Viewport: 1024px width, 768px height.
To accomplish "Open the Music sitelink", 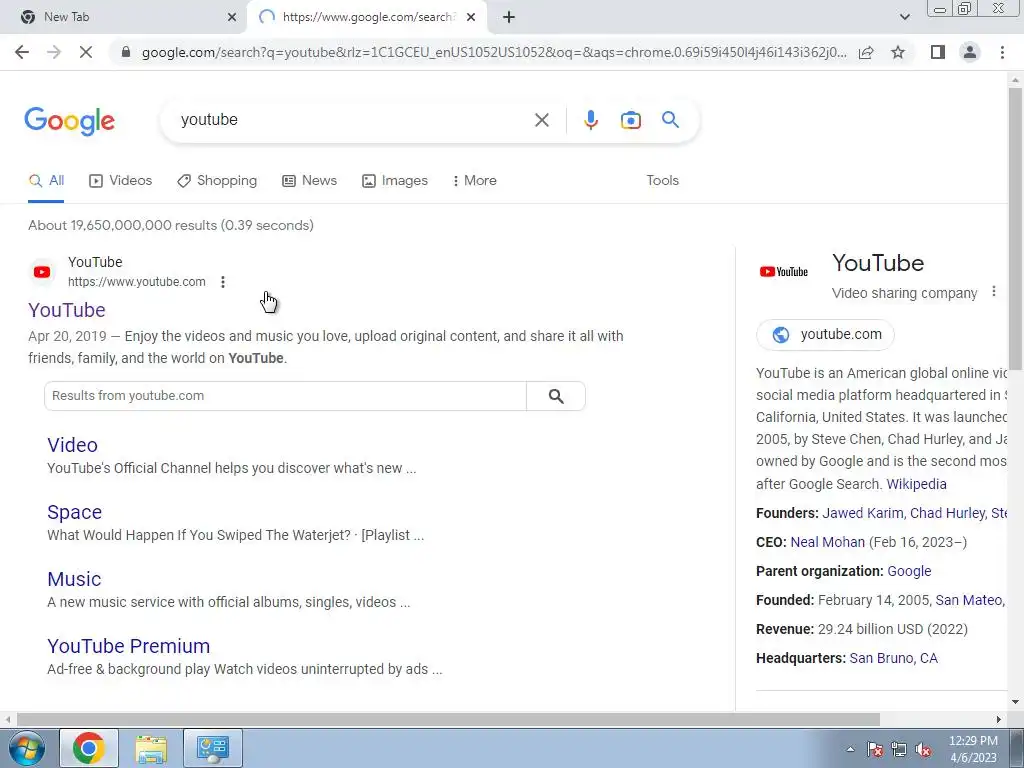I will pos(74,579).
